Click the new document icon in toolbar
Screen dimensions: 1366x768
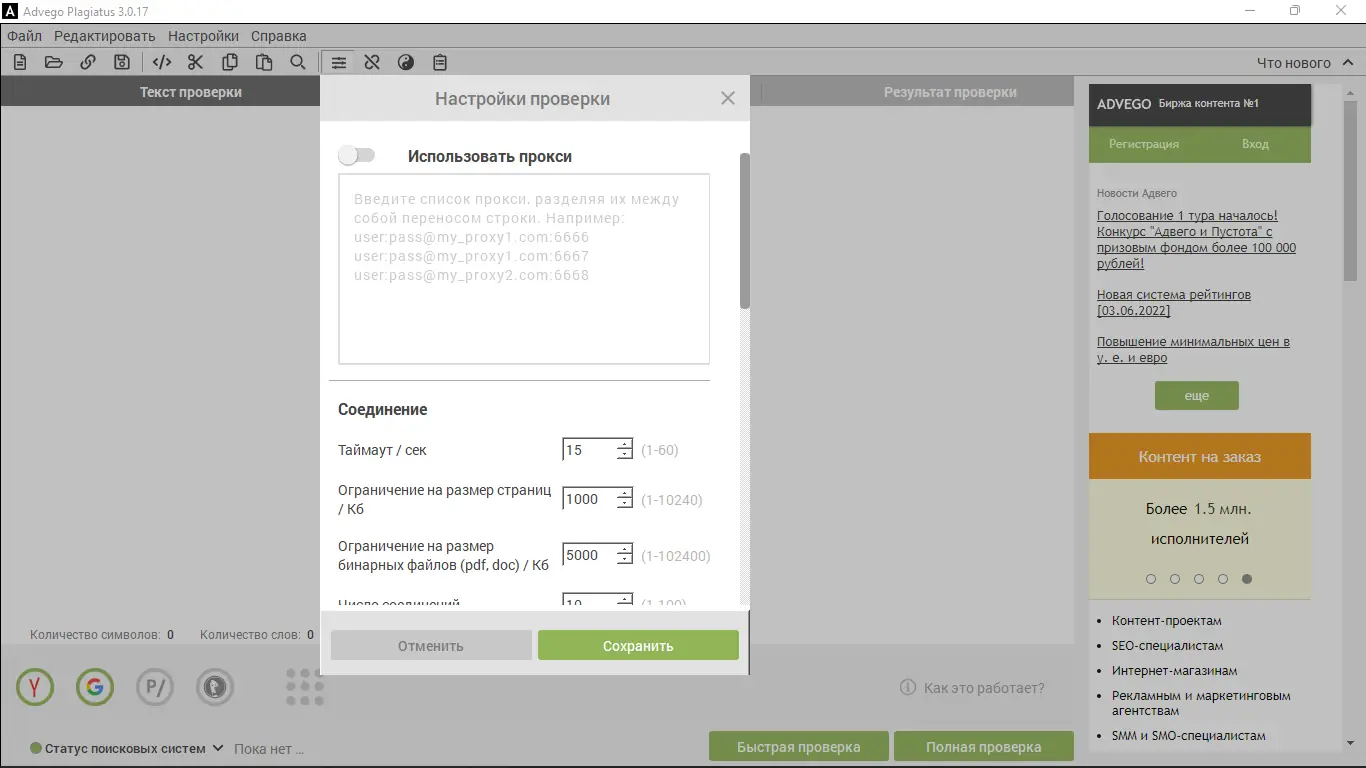20,62
